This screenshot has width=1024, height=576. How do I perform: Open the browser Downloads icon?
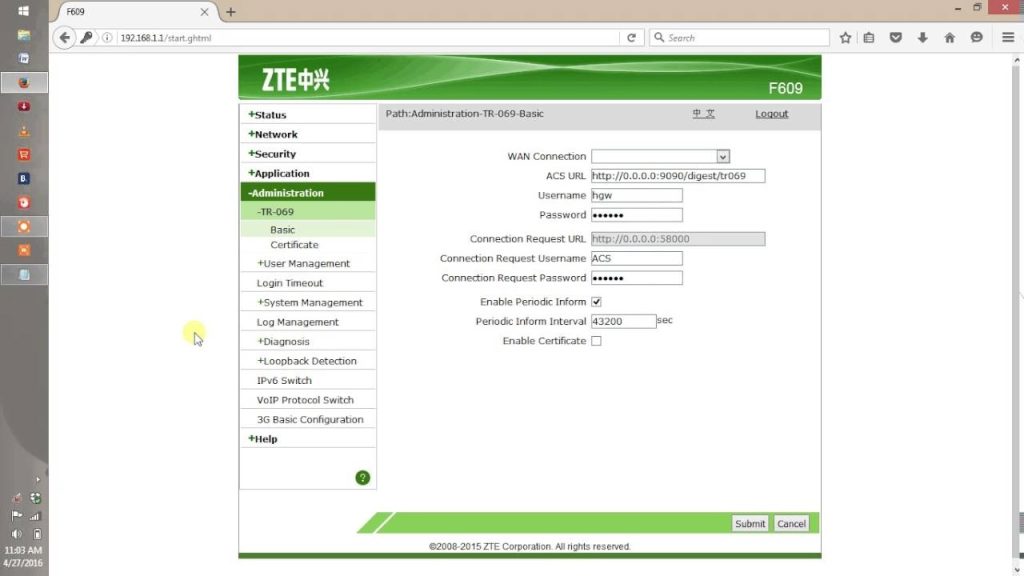pyautogui.click(x=921, y=37)
